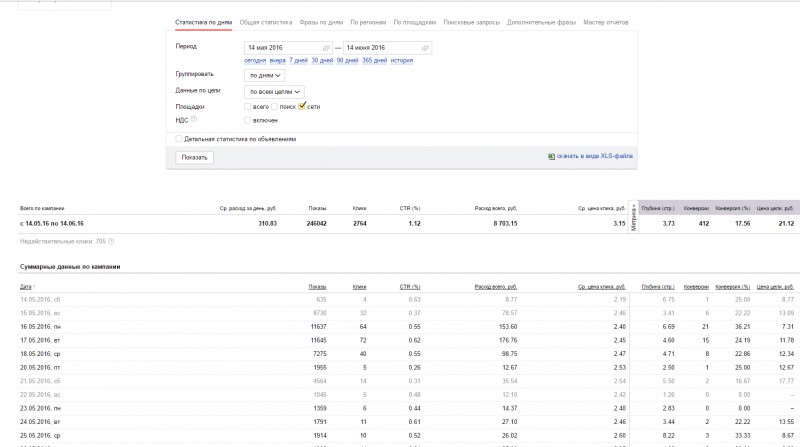The image size is (800, 447).
Task: Switch to the 'Общая статистика' tab
Action: 266,21
